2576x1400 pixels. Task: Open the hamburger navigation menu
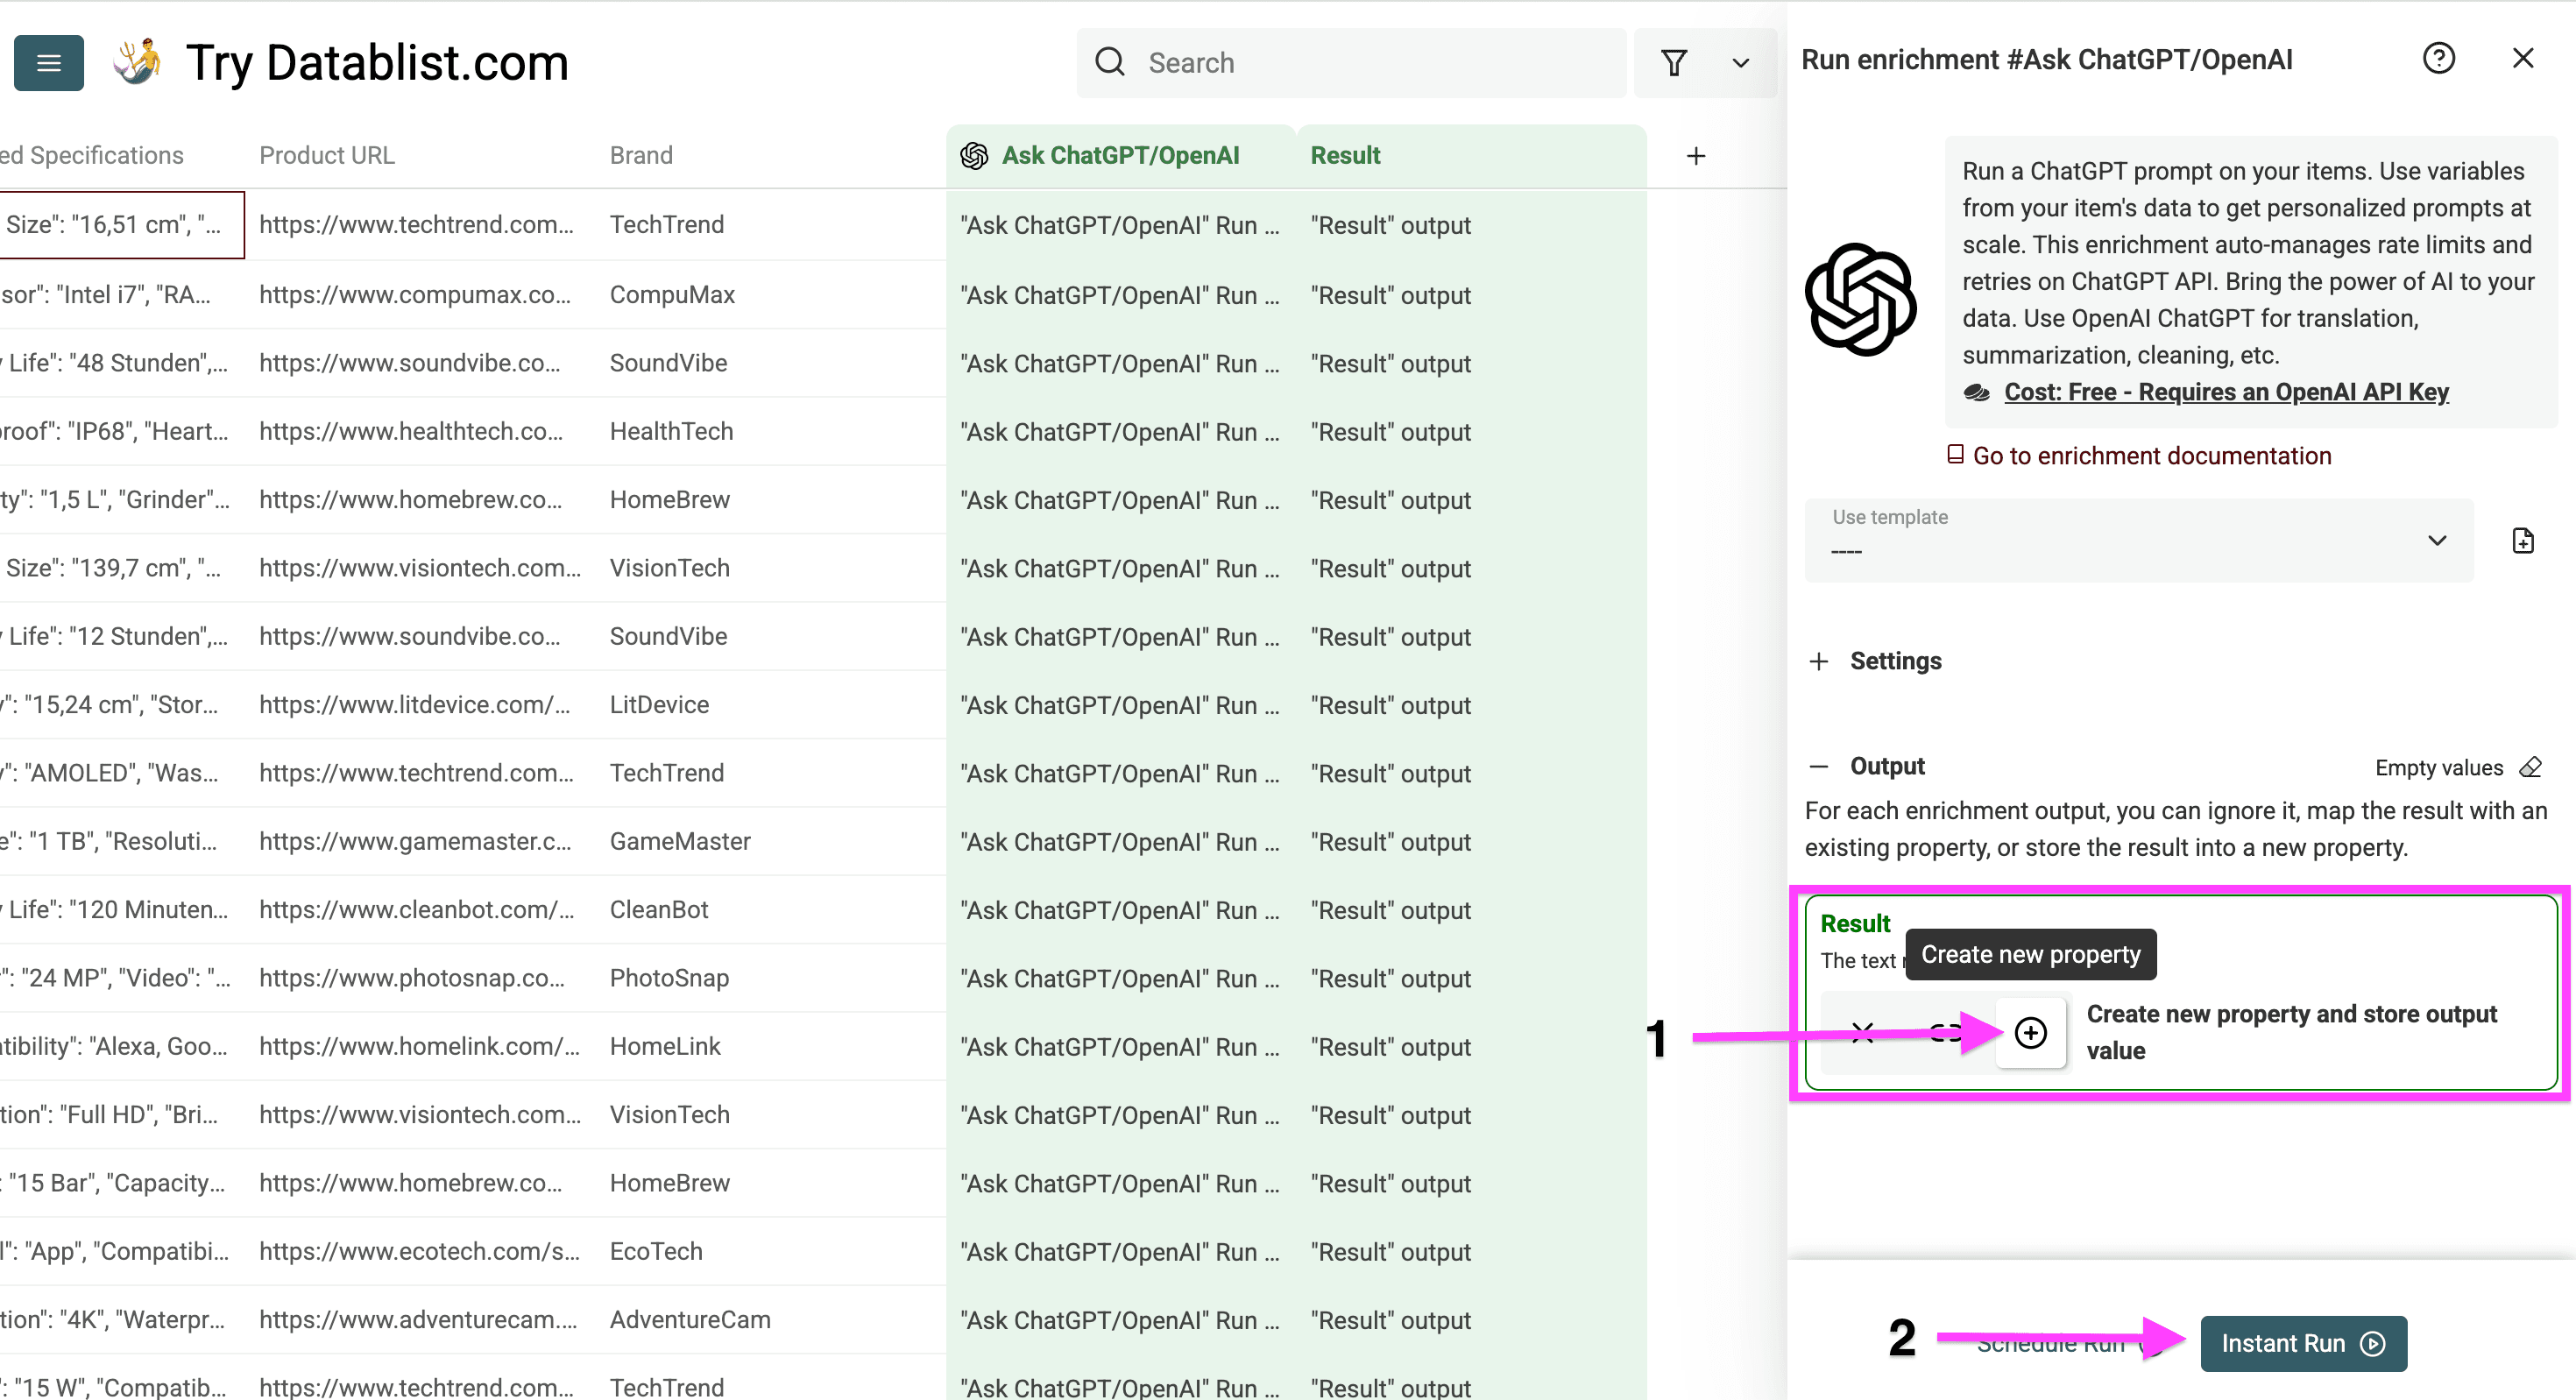(48, 62)
